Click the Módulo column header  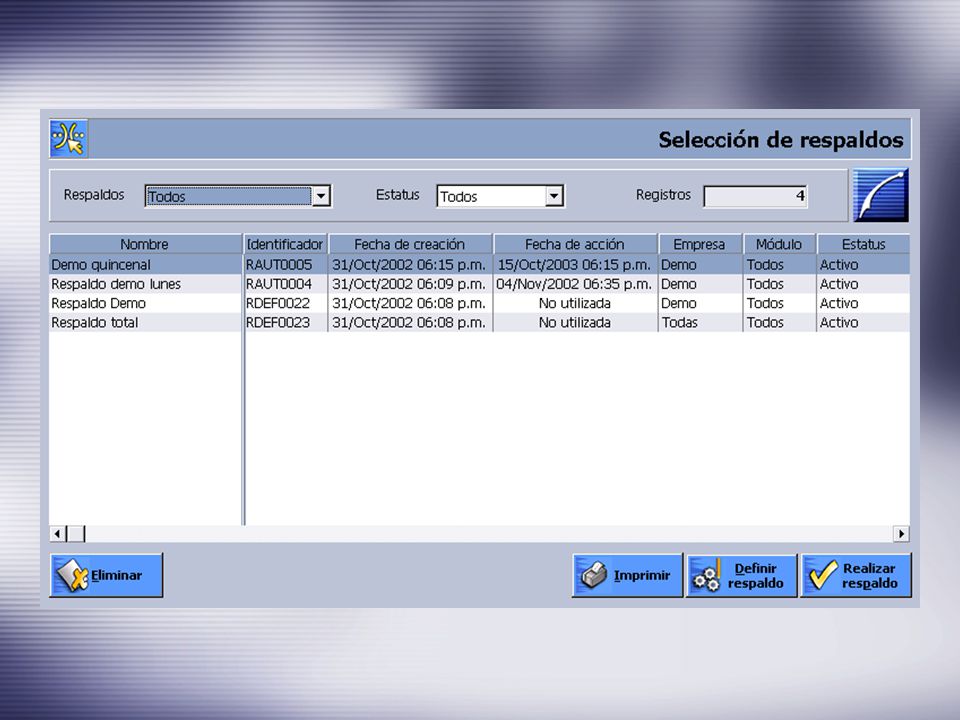[x=779, y=244]
